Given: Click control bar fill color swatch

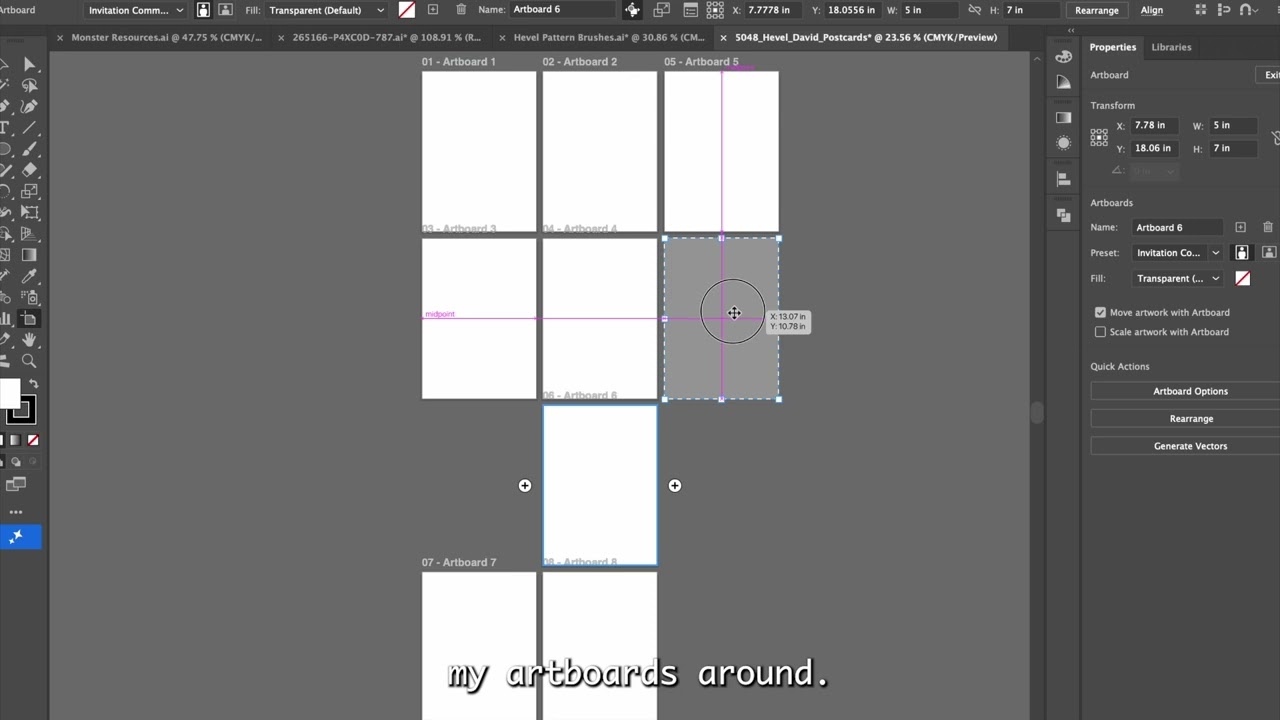Looking at the screenshot, I should click(x=406, y=10).
